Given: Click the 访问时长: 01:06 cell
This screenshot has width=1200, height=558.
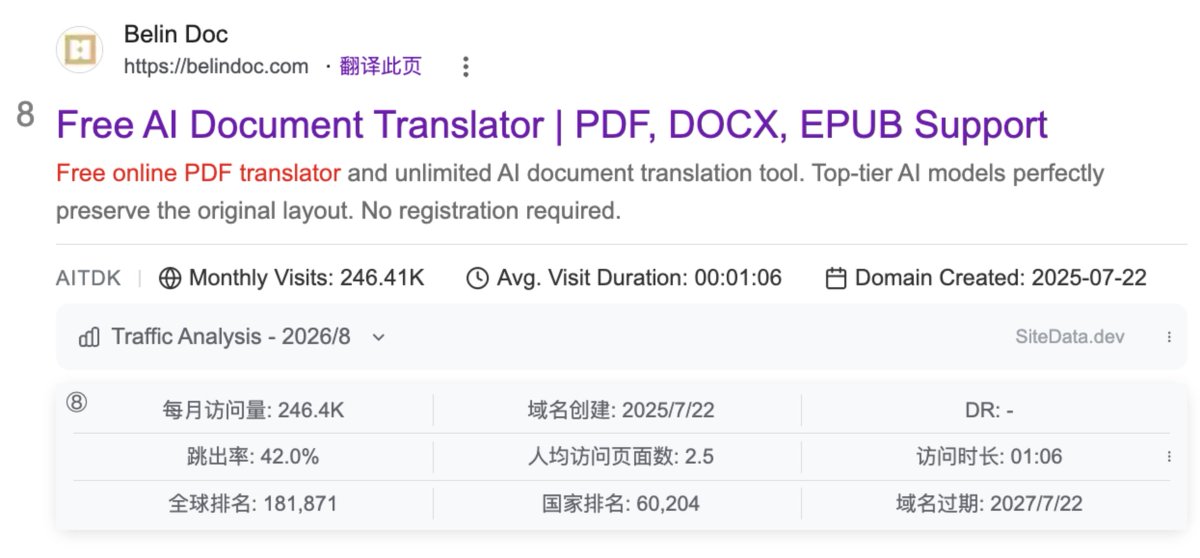Looking at the screenshot, I should tap(990, 457).
